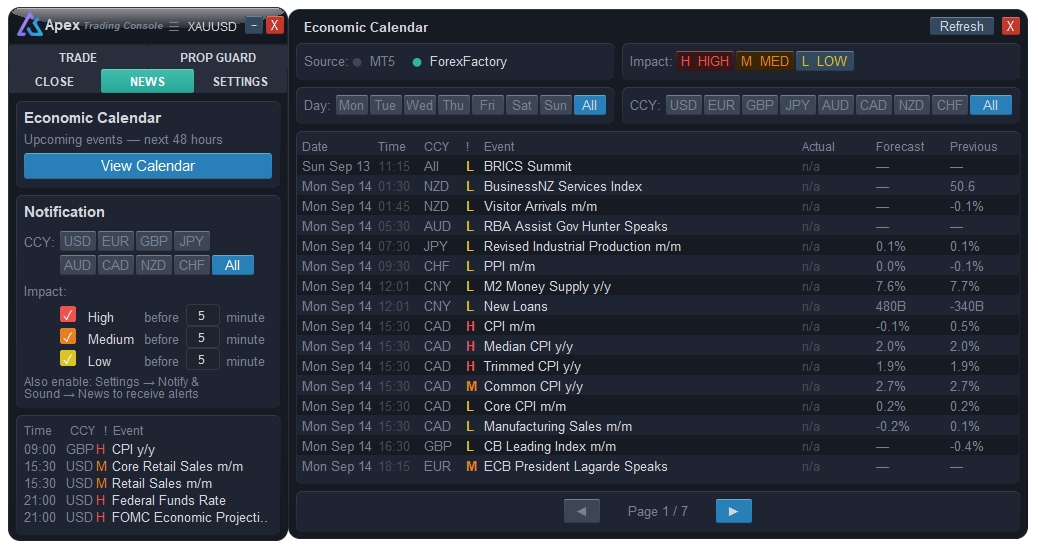Select MT5 source radio
The width and height of the screenshot is (1038, 550).
(x=357, y=62)
